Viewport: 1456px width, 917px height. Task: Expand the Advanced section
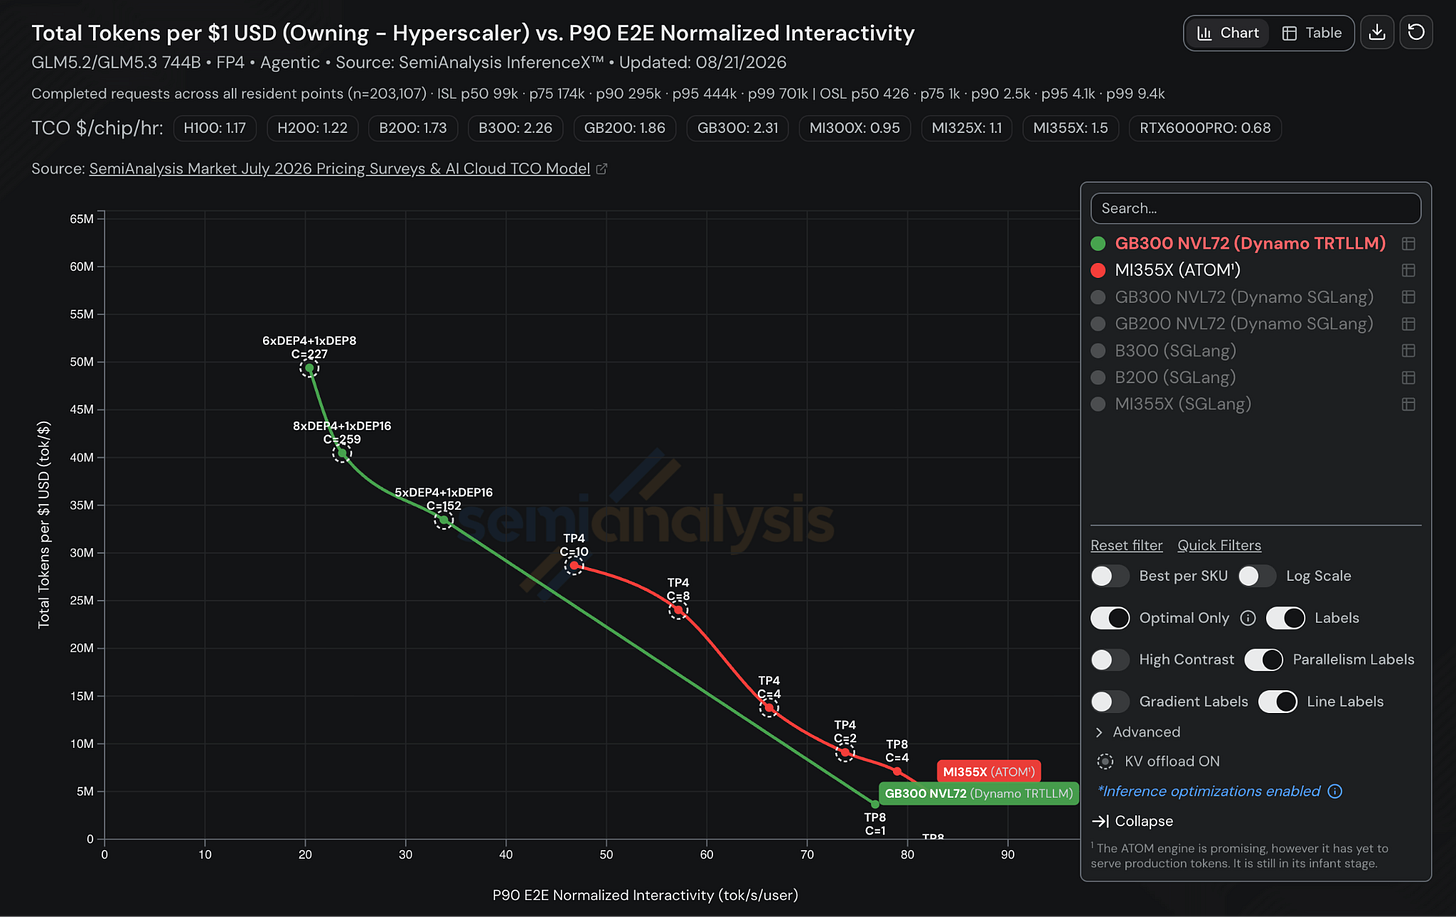1137,732
